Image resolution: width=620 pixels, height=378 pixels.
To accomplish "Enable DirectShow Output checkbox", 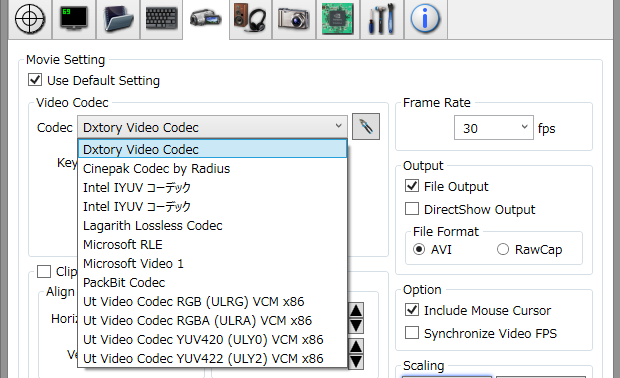I will (412, 208).
